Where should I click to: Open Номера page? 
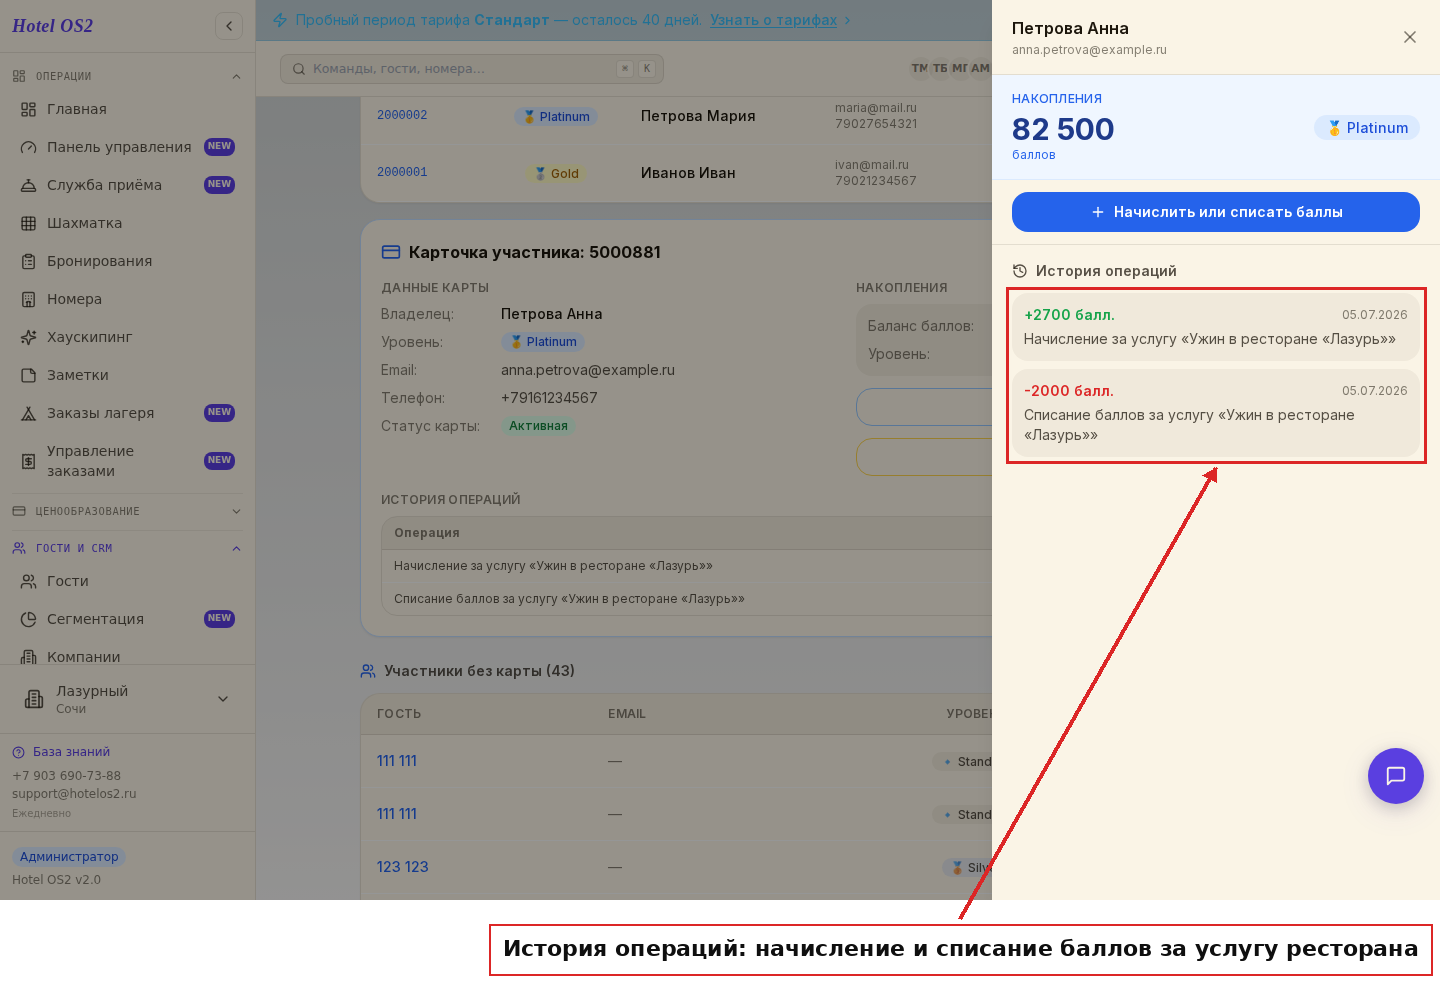(127, 299)
